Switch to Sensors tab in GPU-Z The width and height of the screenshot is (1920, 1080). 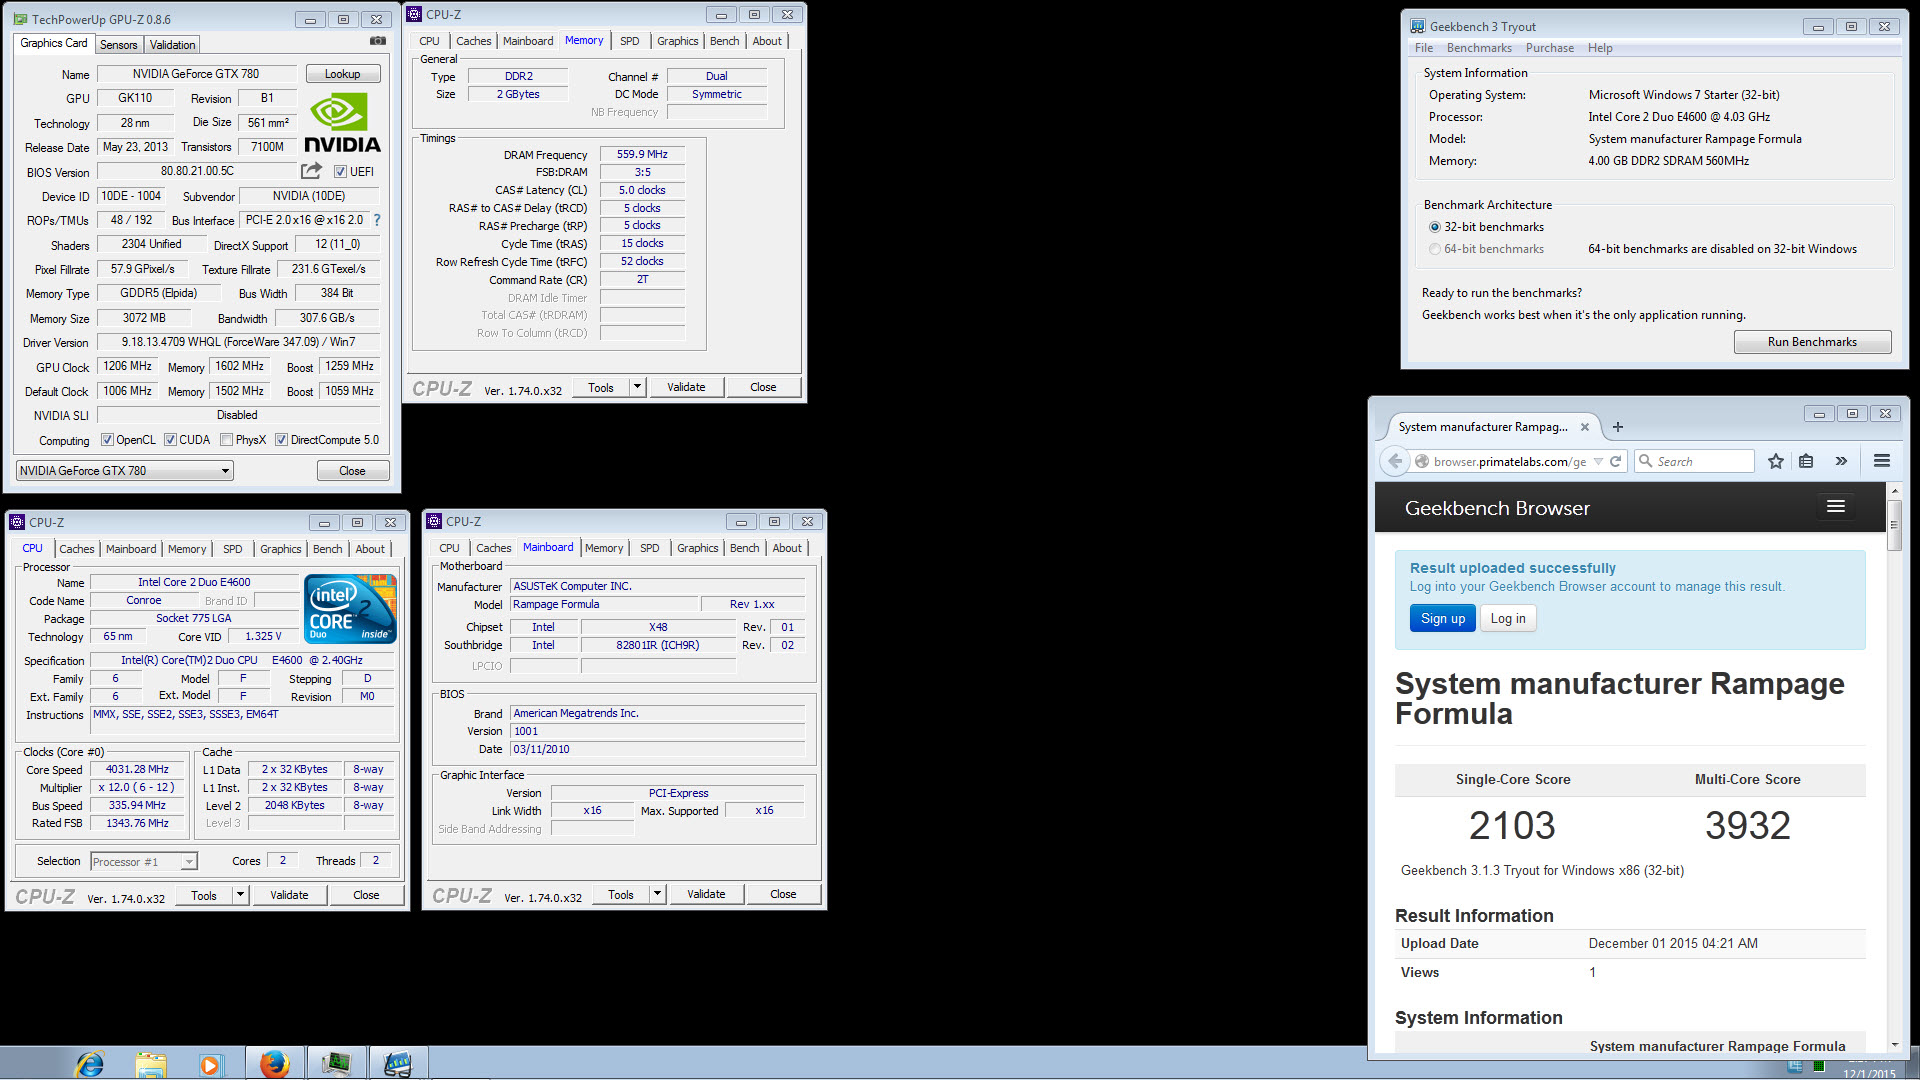coord(118,45)
